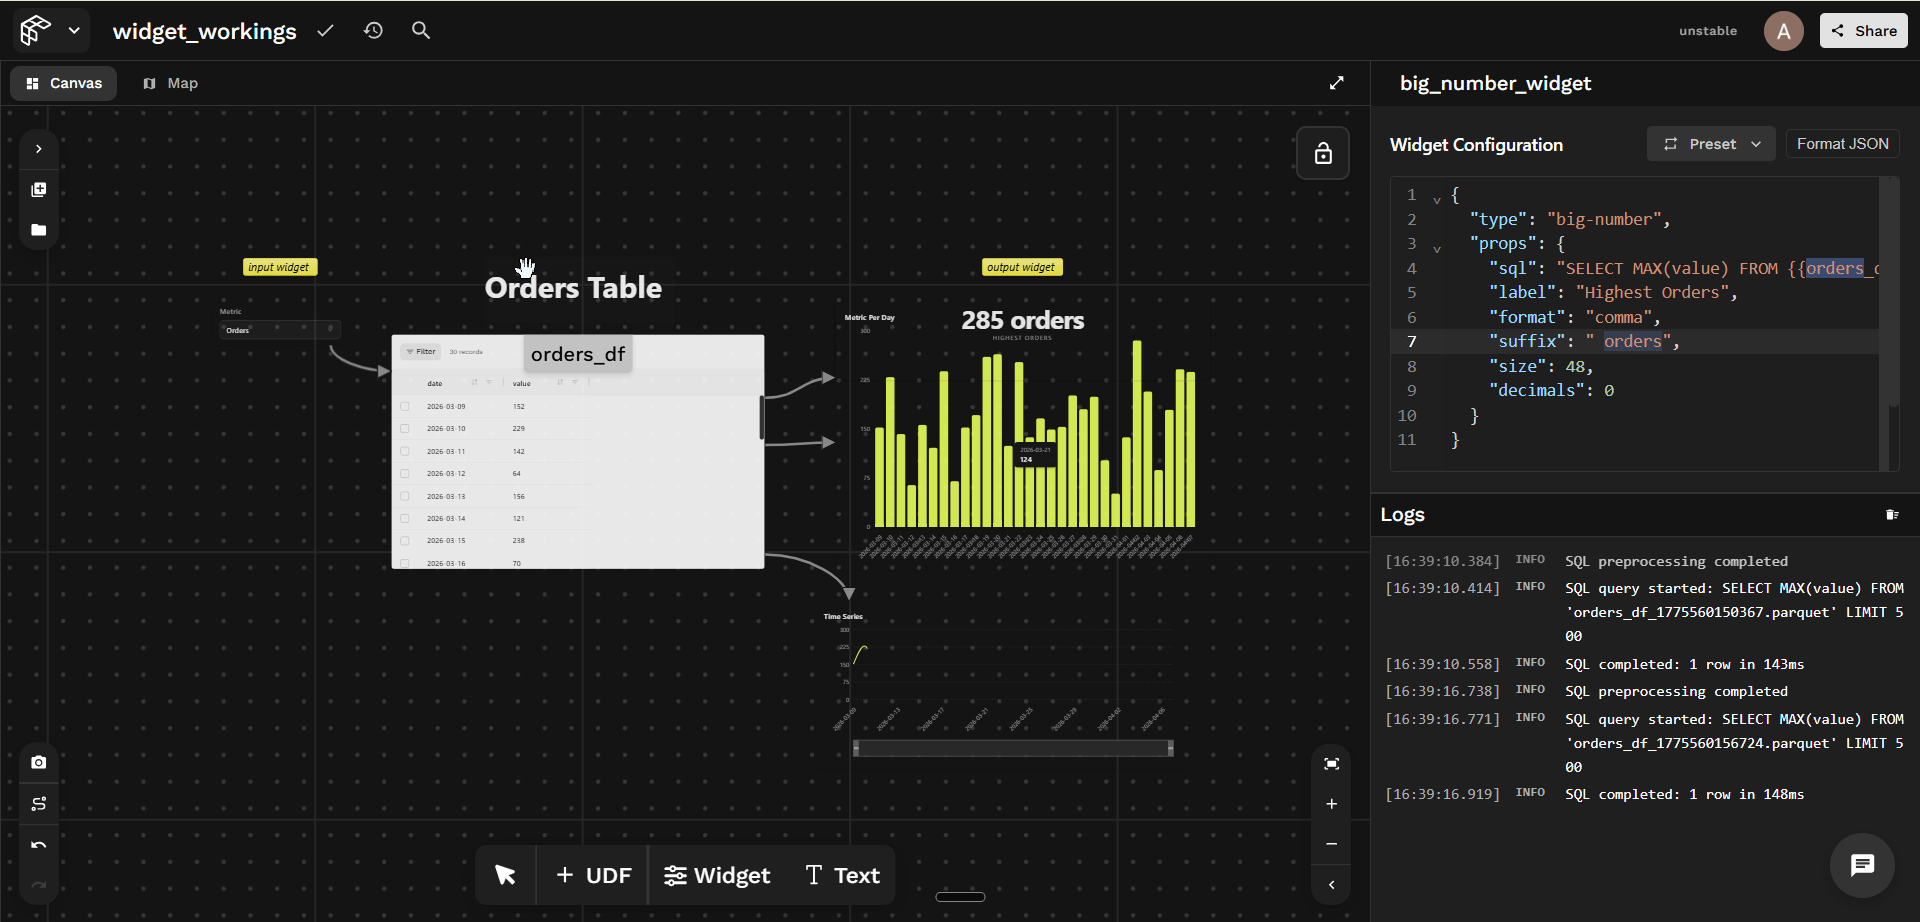Viewport: 1920px width, 922px height.
Task: Expand the left sidebar with the chevron arrow
Action: (38, 148)
